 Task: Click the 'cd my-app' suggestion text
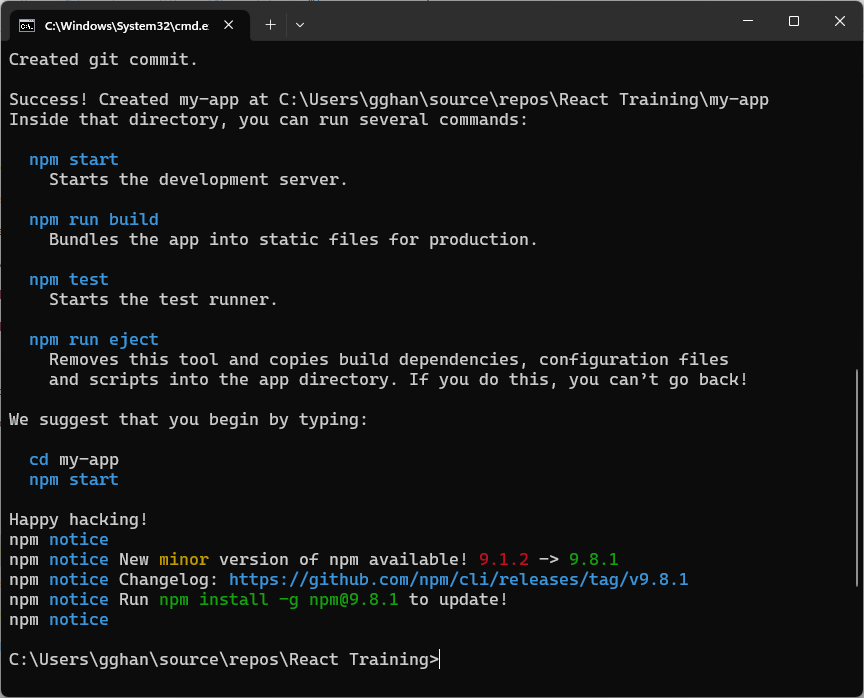click(x=73, y=459)
